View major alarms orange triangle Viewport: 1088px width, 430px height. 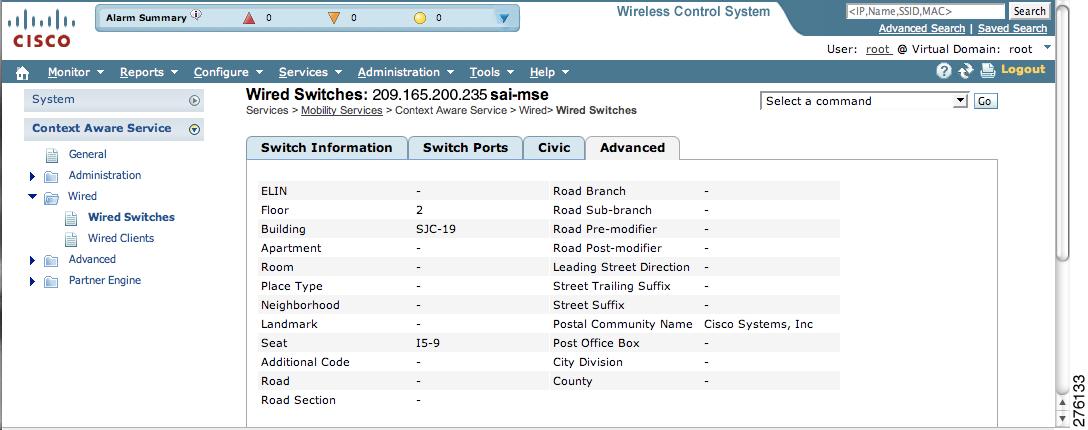coord(334,18)
